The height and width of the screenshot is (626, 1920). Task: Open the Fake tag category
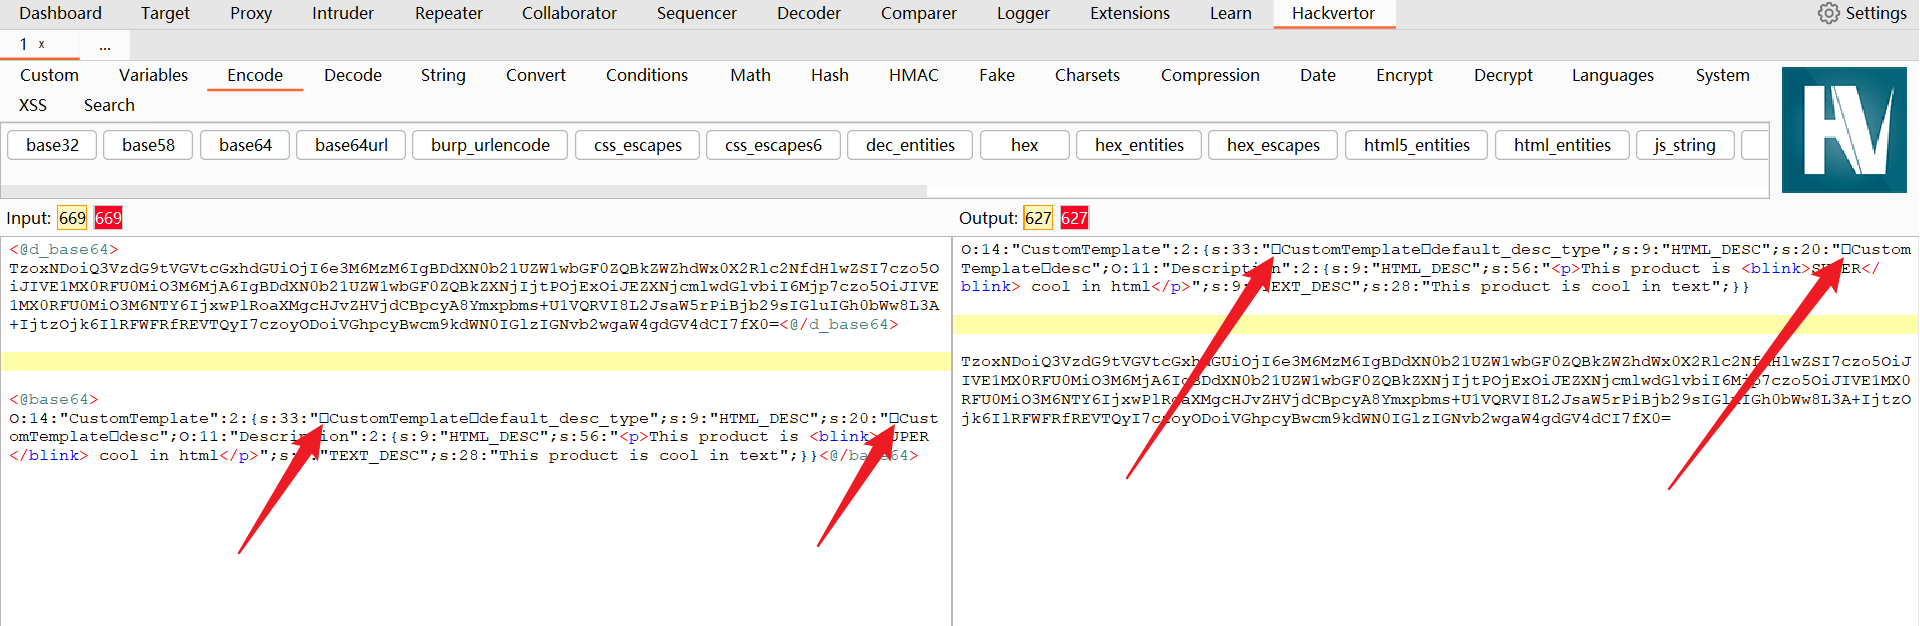pyautogui.click(x=997, y=75)
